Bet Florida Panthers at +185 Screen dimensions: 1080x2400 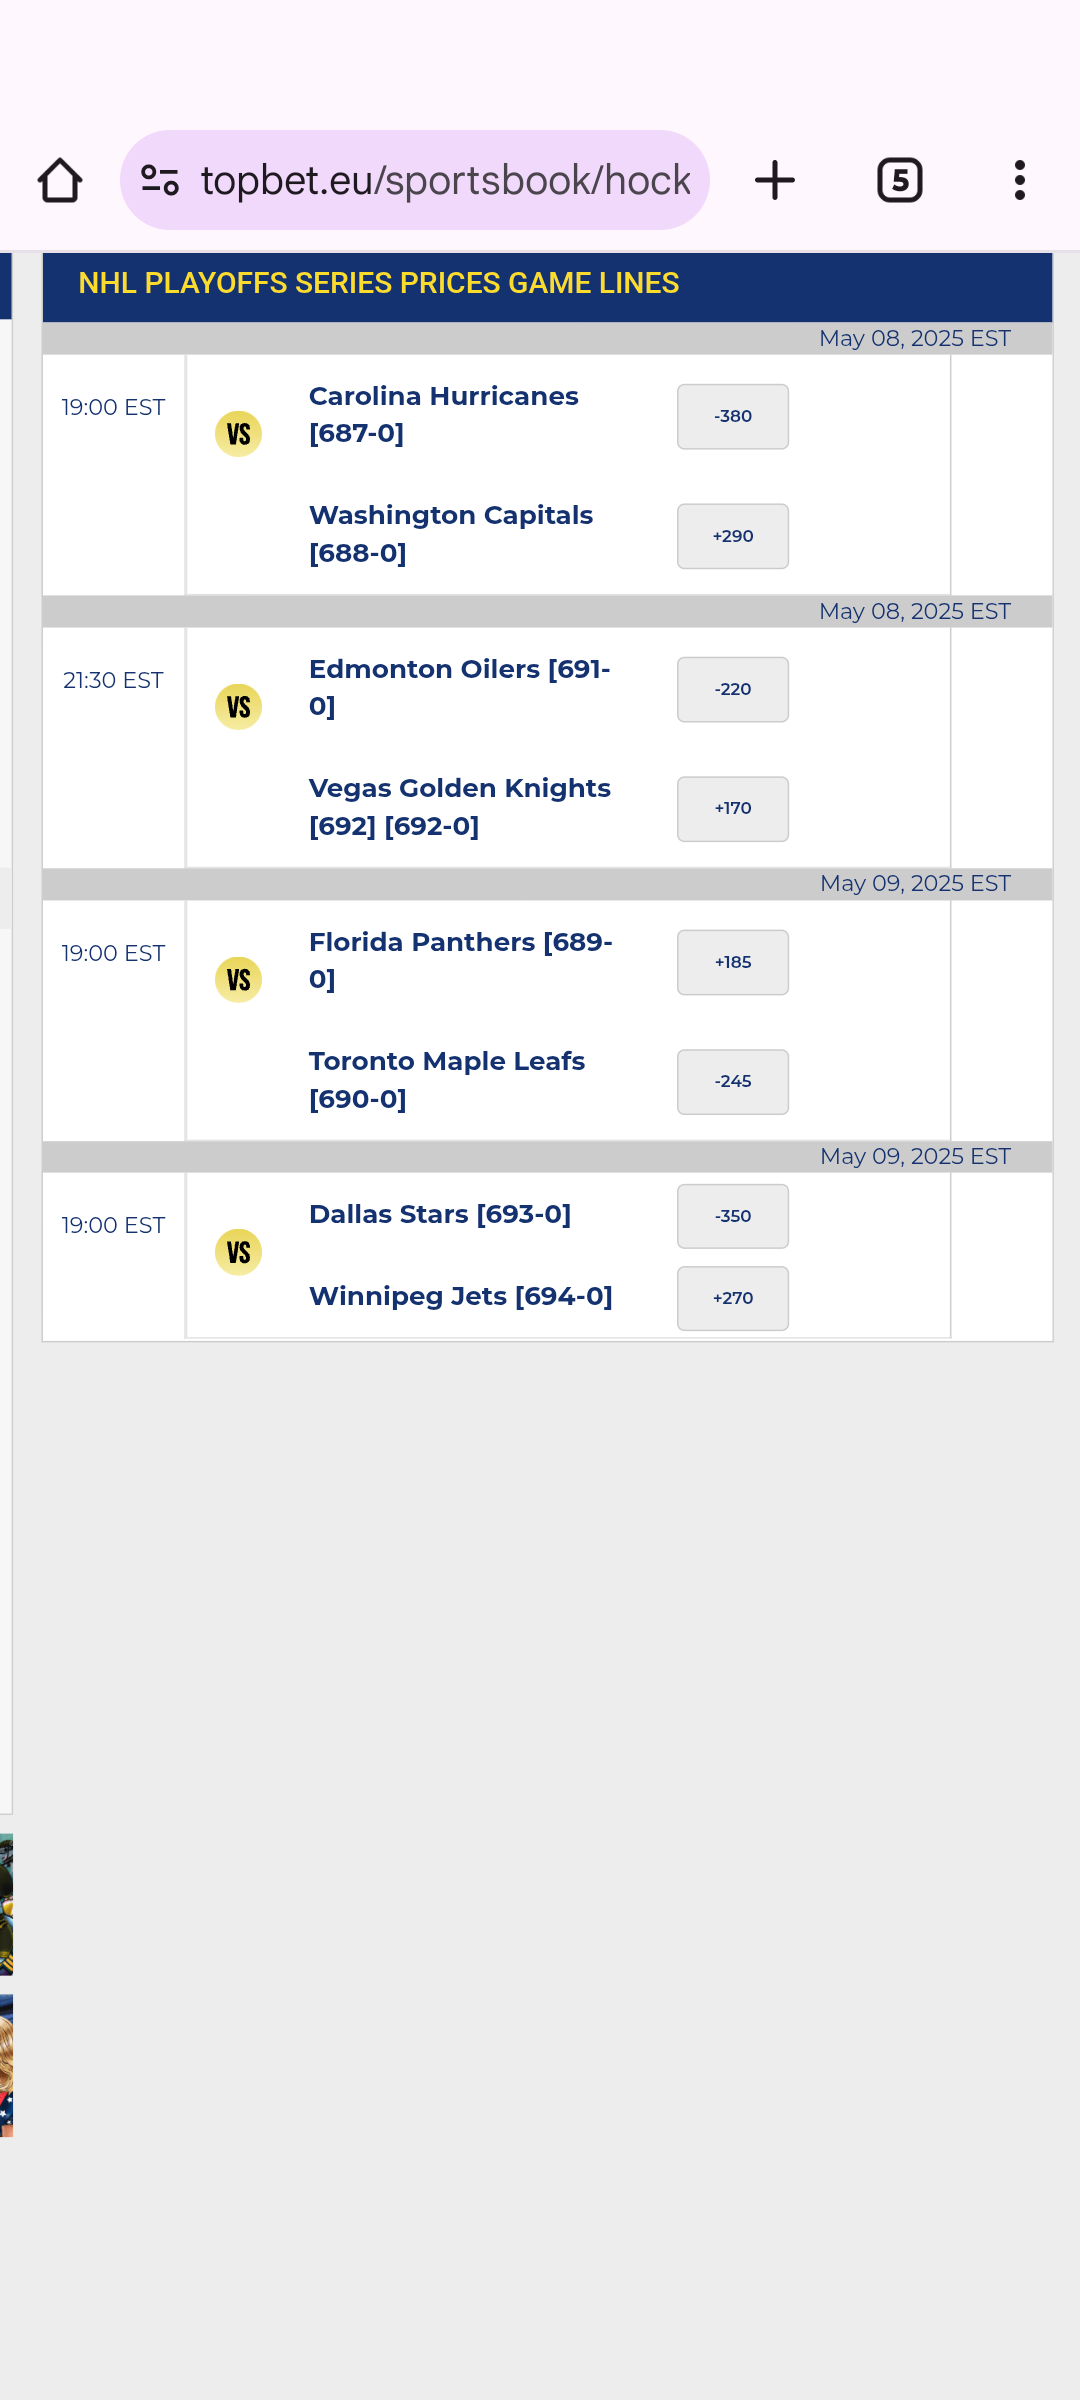pyautogui.click(x=733, y=962)
